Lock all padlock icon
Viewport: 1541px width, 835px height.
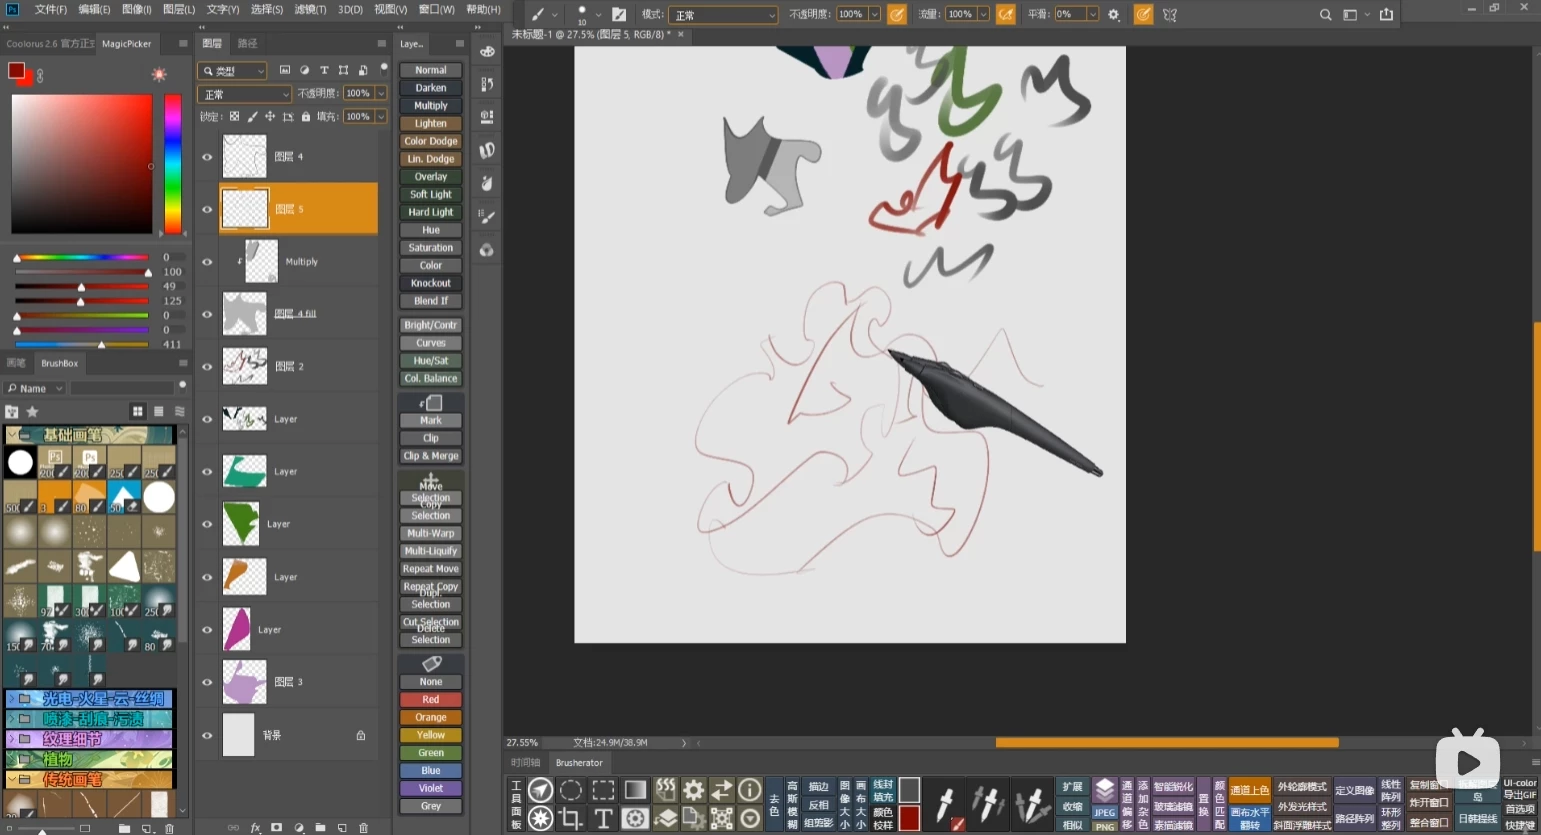point(306,116)
